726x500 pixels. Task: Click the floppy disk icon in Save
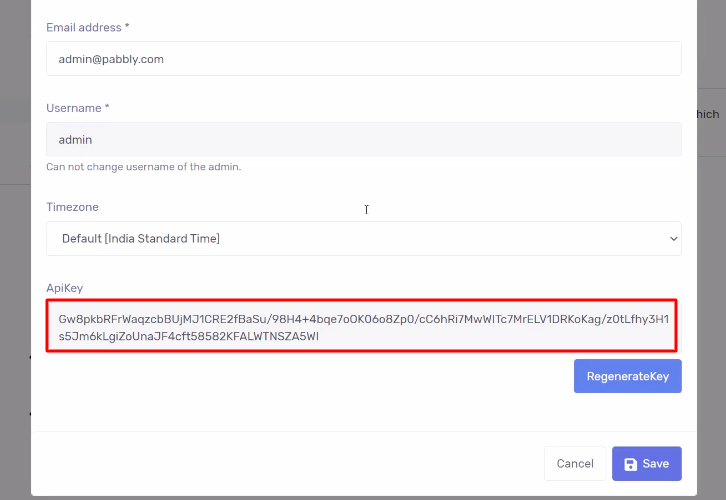630,464
